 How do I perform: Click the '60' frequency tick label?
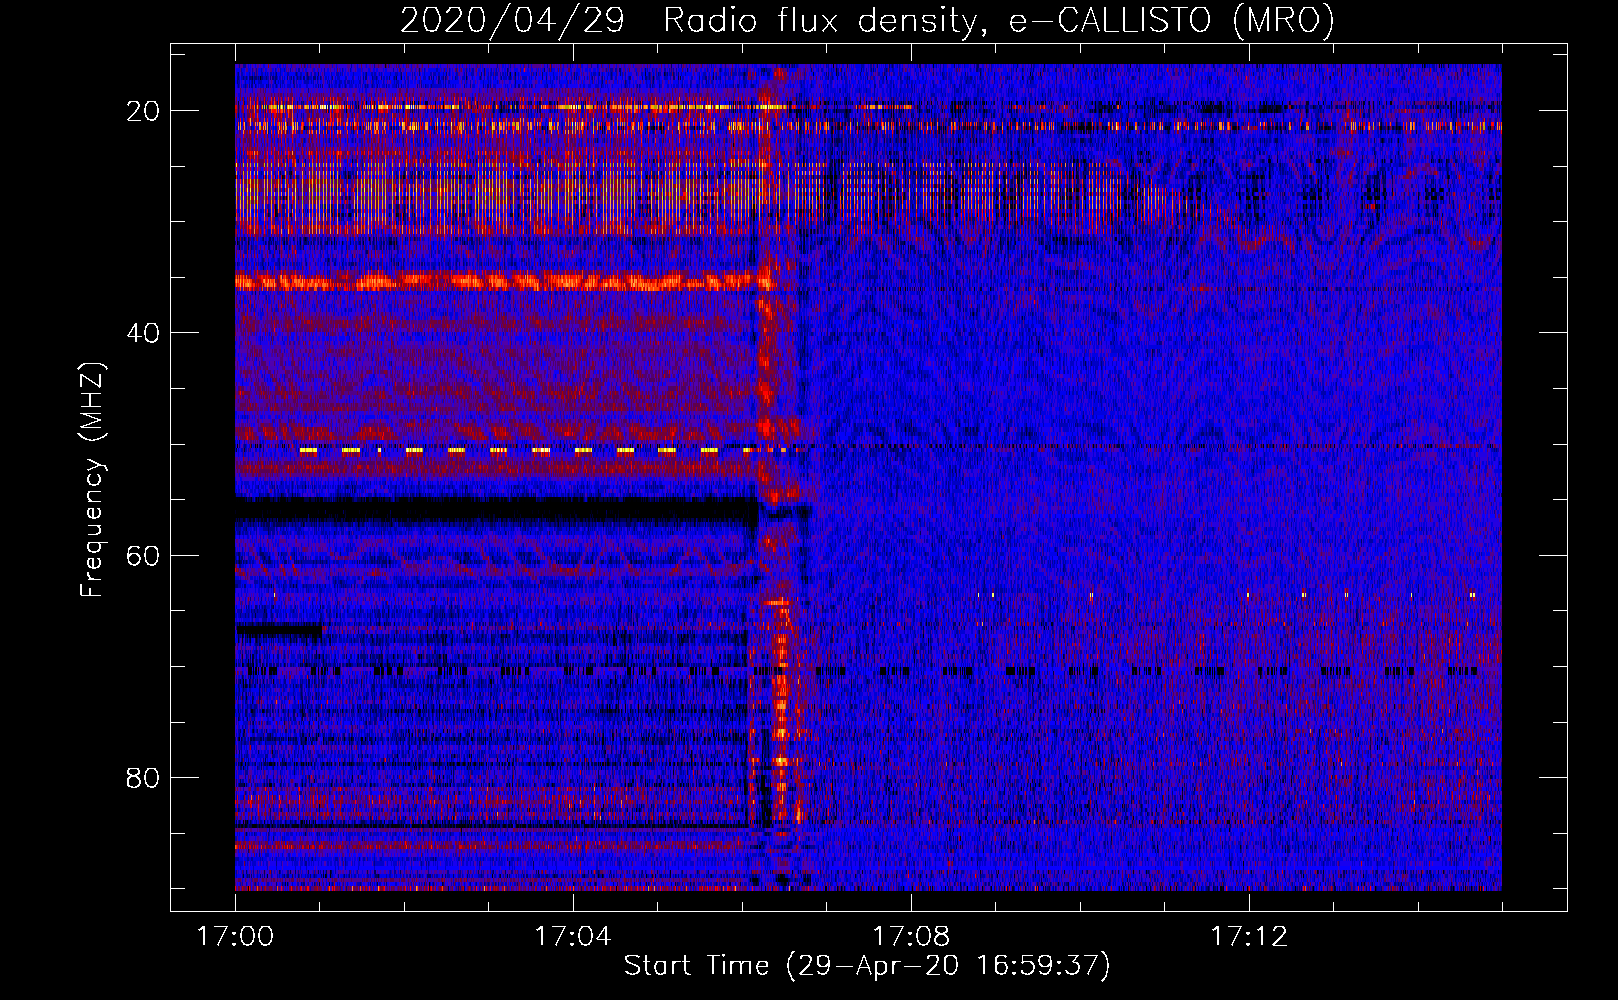coord(143,556)
